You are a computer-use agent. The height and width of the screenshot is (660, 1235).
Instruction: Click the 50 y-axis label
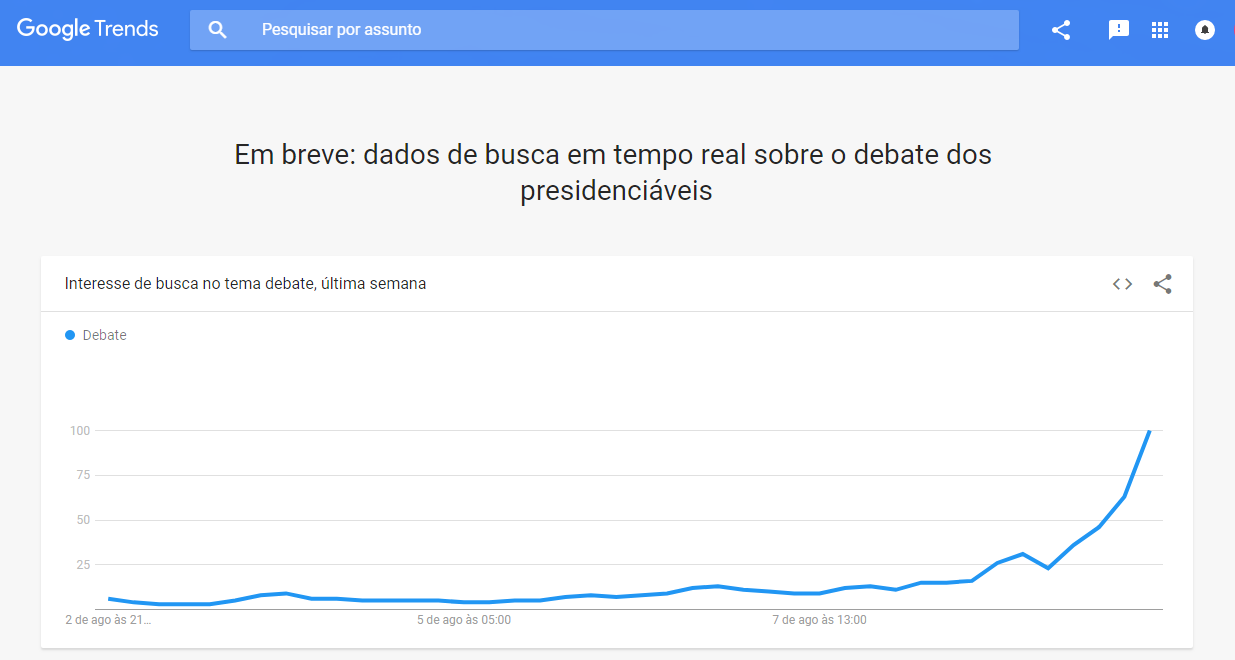click(x=84, y=520)
